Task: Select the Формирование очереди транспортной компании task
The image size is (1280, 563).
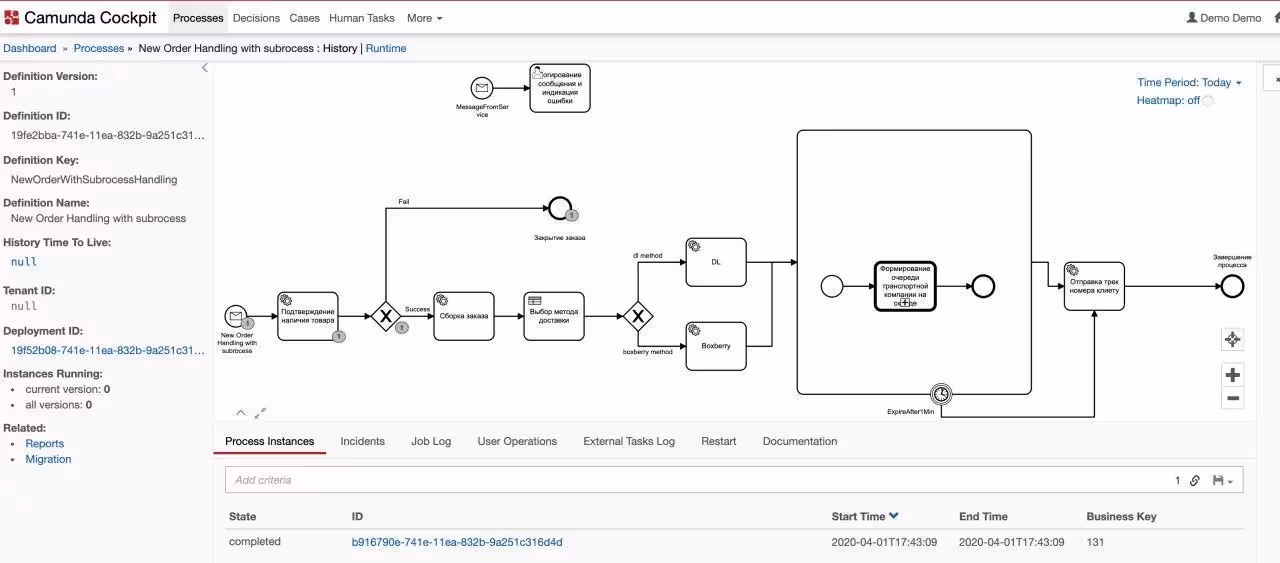Action: (905, 287)
